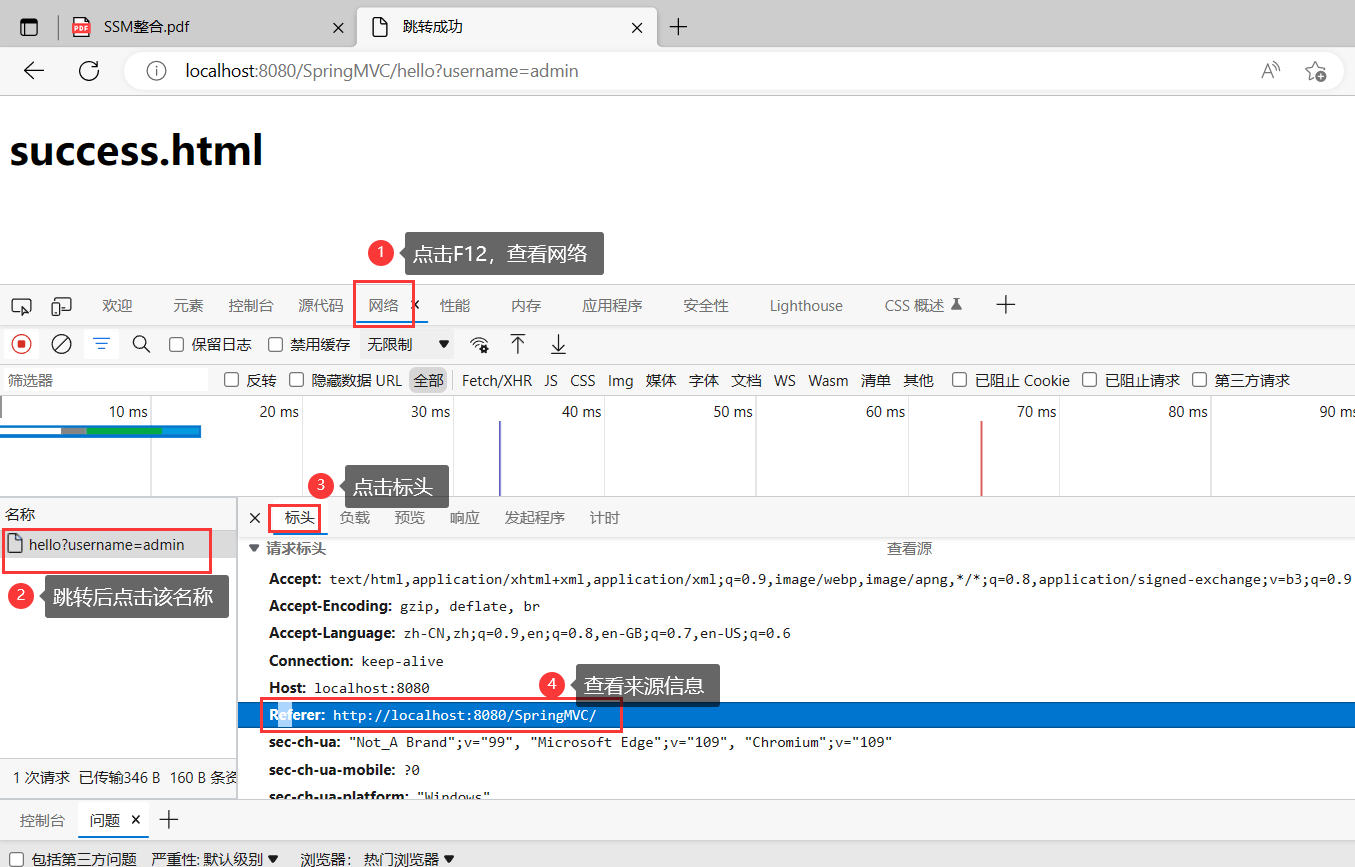Filter requests by JS type
The image size is (1355, 867).
point(551,380)
